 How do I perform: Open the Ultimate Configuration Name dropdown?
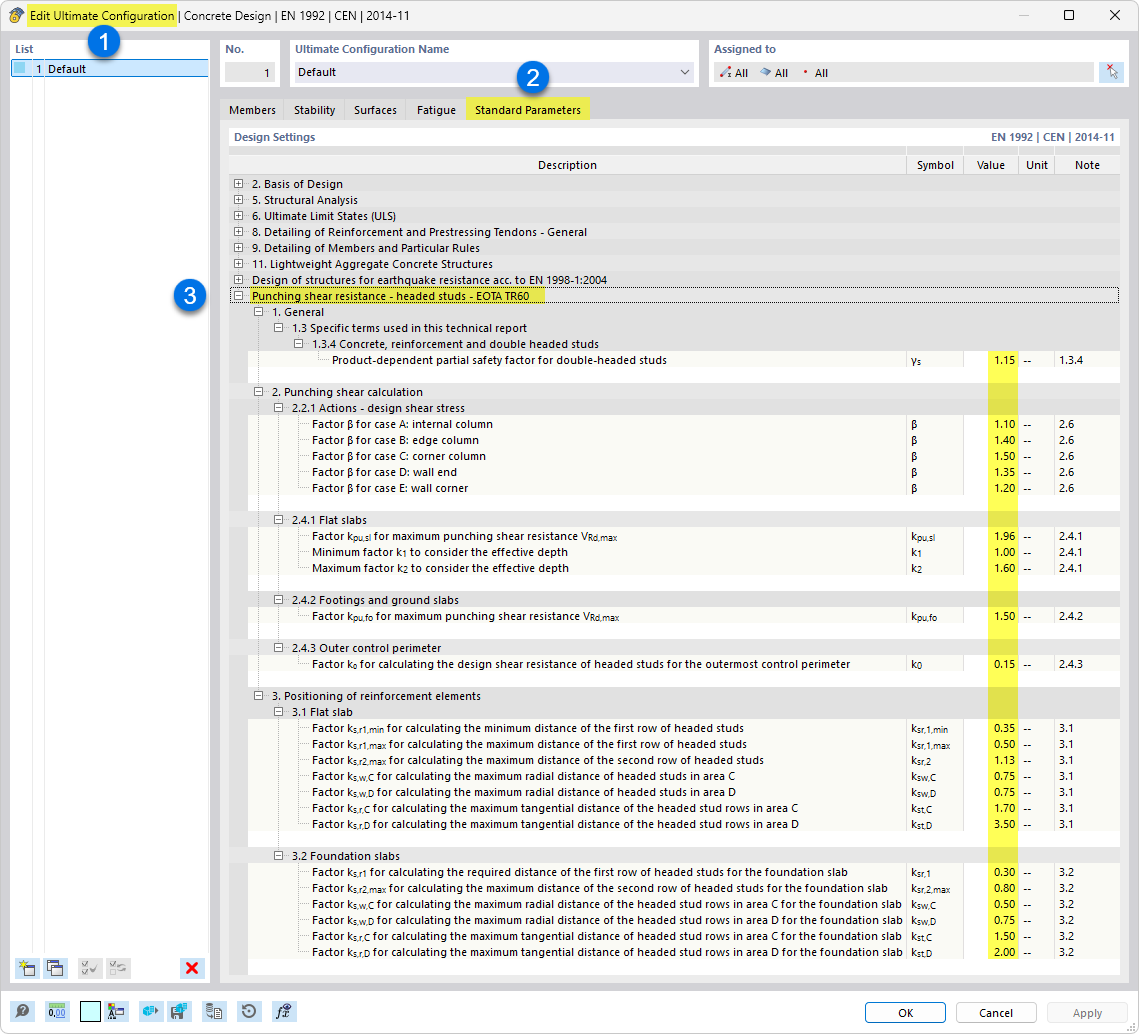click(x=684, y=72)
